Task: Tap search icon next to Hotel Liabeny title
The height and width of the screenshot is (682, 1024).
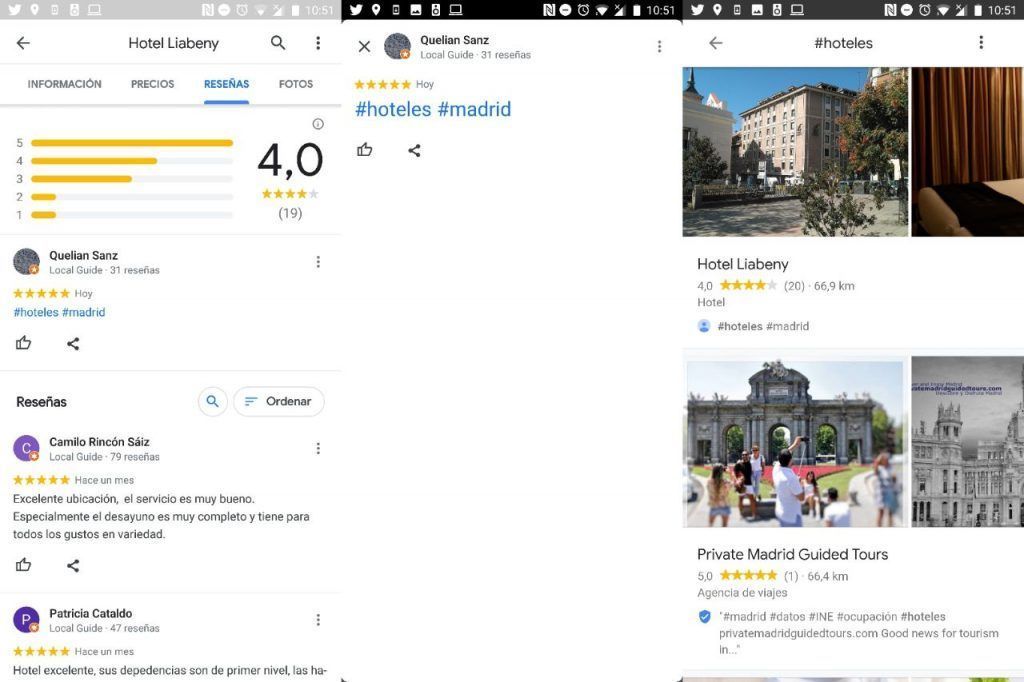Action: (x=278, y=43)
